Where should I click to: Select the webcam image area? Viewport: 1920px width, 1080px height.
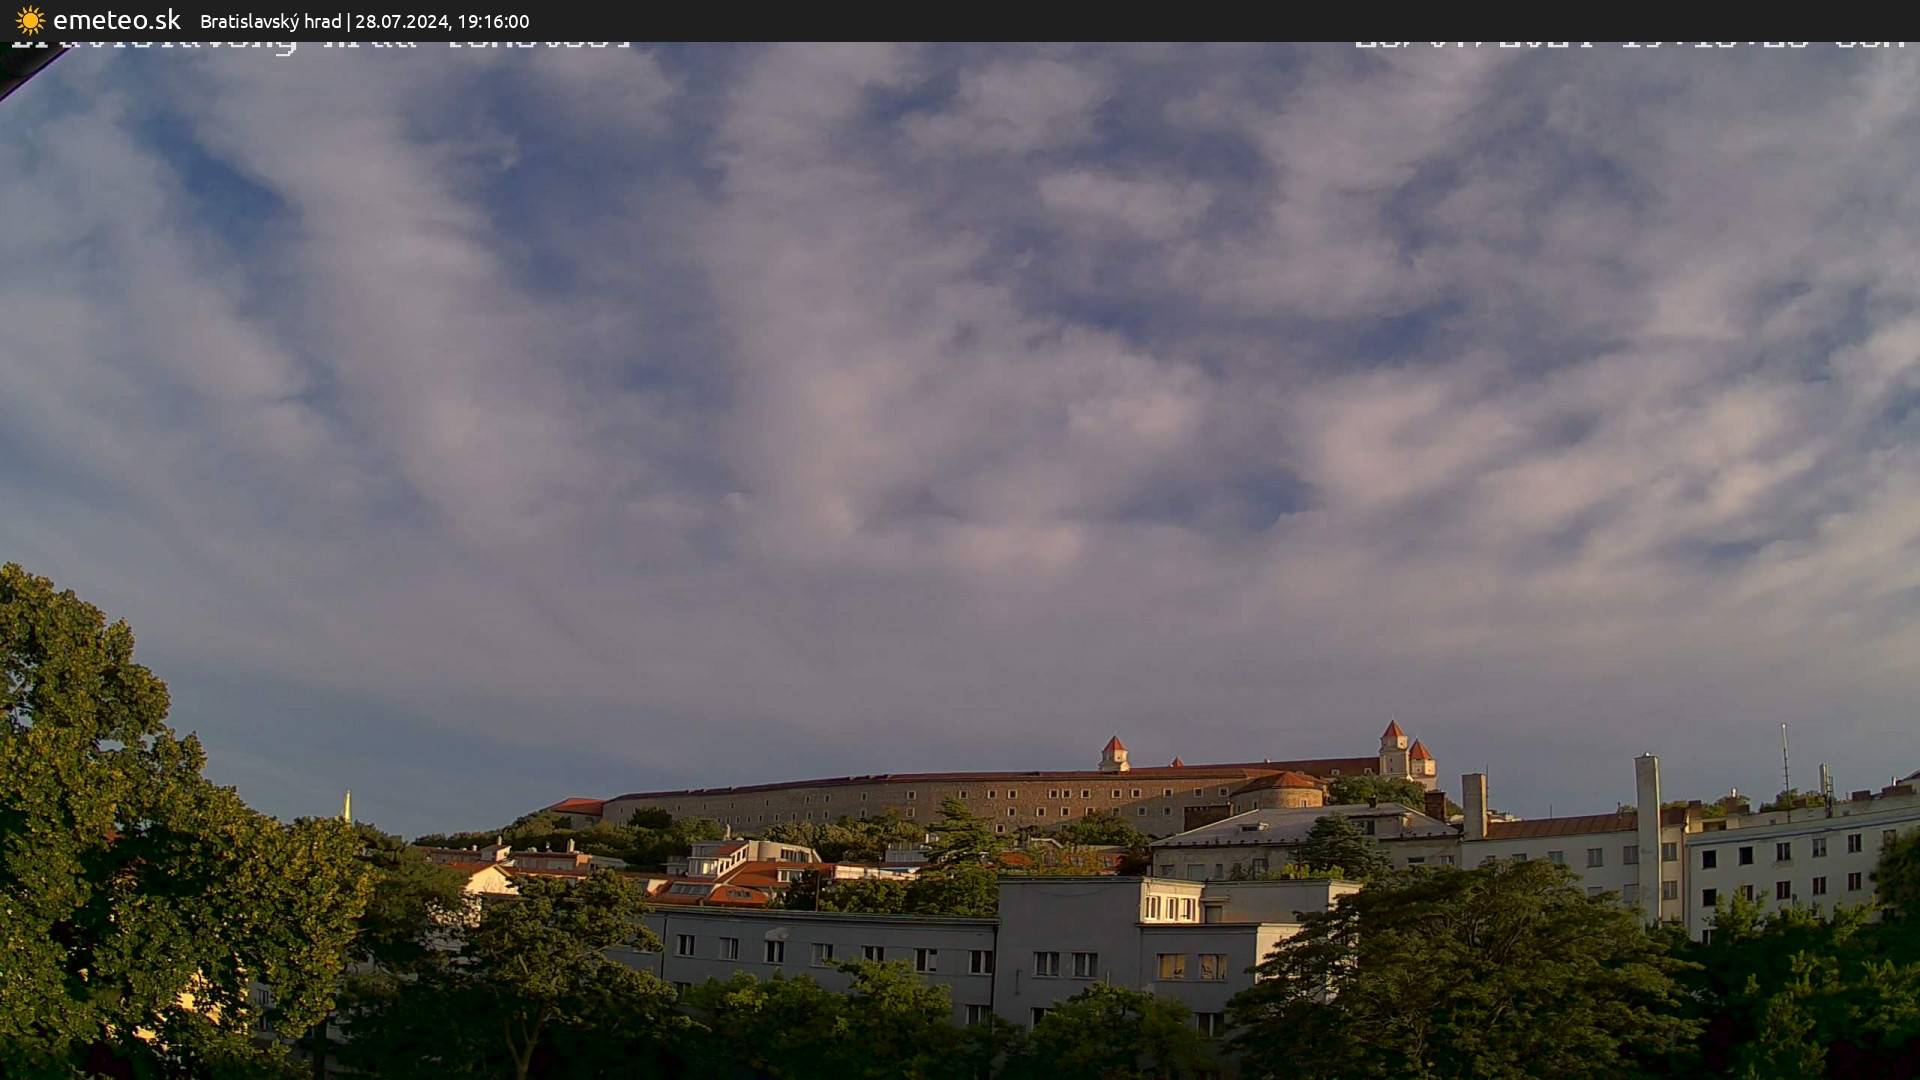(960, 560)
